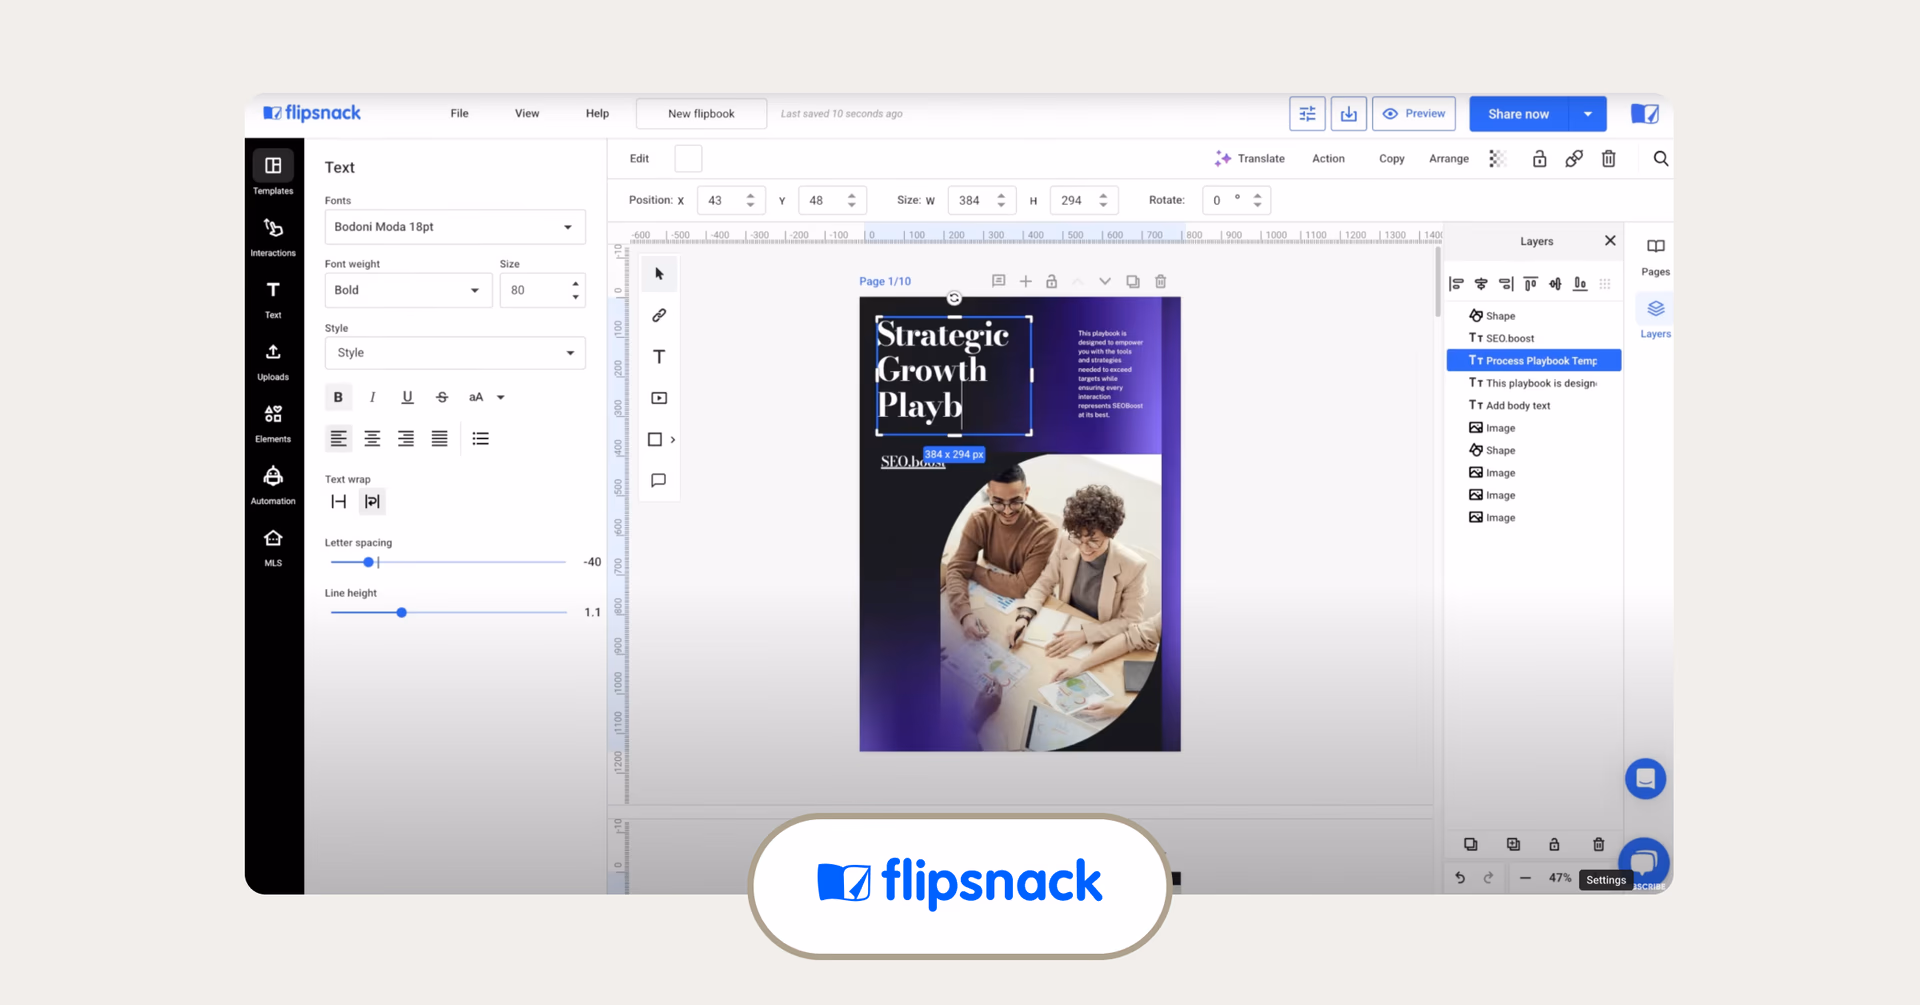Click the New flipbook title field

click(x=702, y=114)
